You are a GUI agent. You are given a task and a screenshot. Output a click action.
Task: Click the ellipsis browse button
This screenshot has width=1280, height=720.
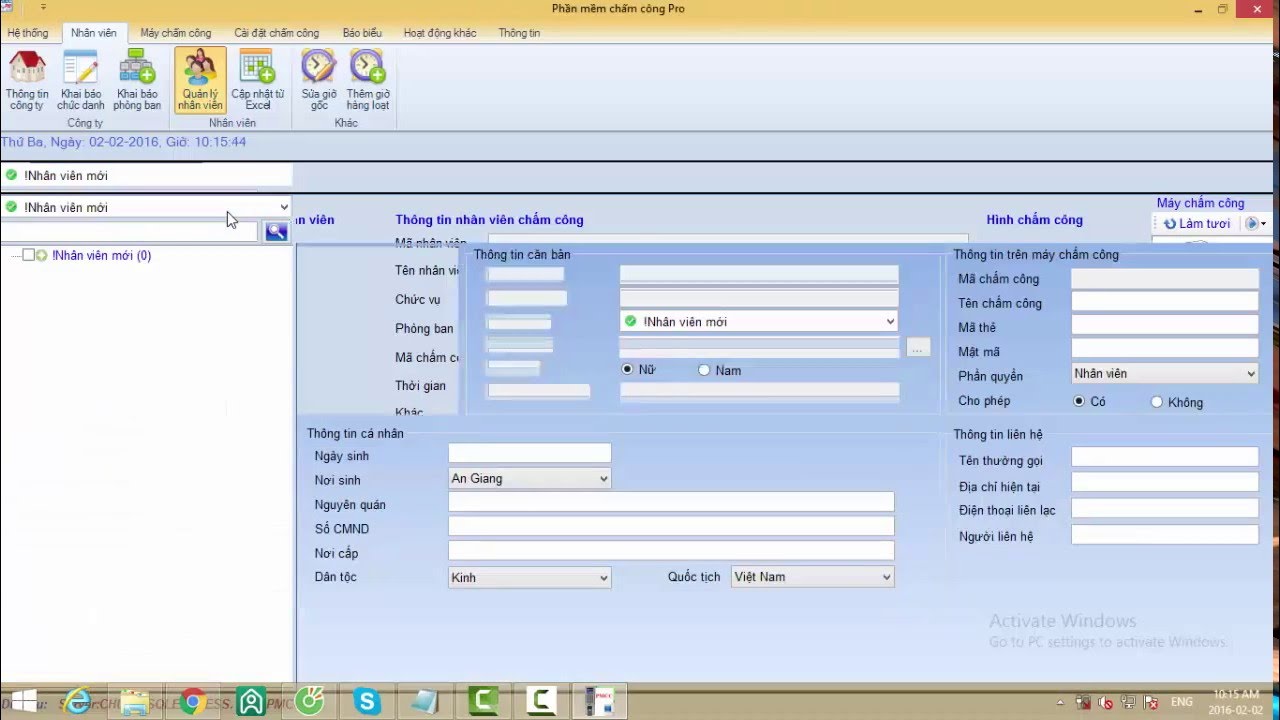[x=918, y=348]
